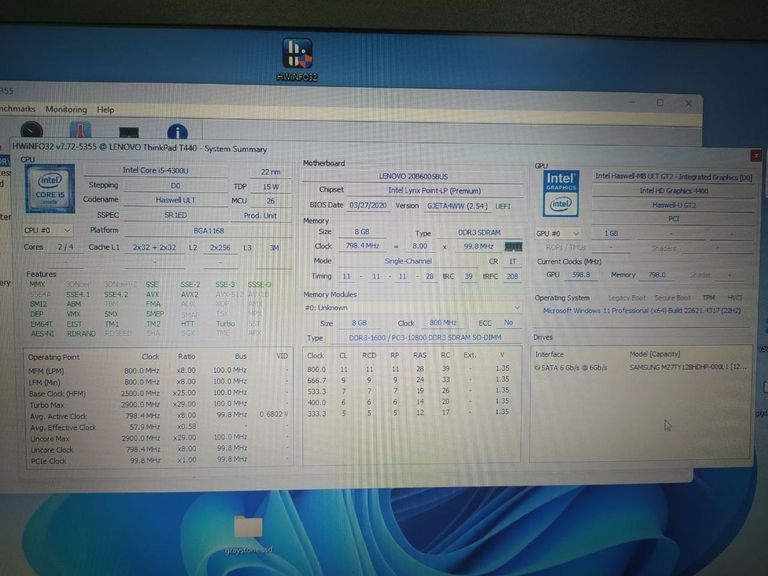Click the Base Clock (HPM) row
The height and width of the screenshot is (576, 768).
pyautogui.click(x=158, y=393)
